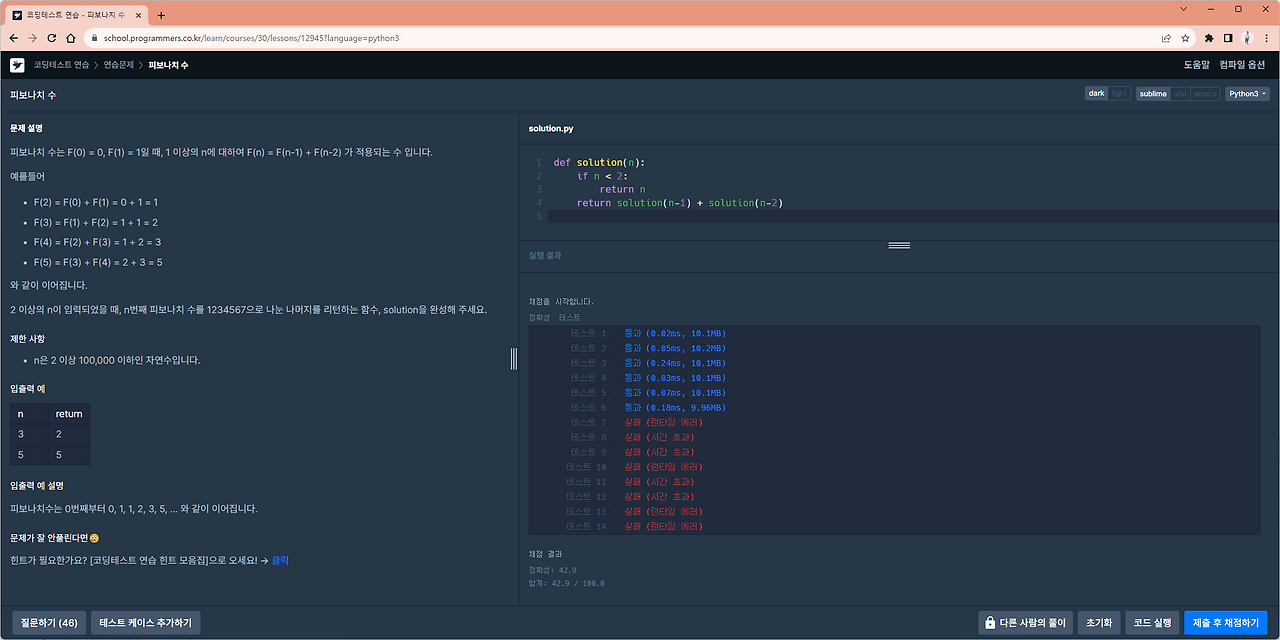Click the horizontal splitter handle between editor and results
The width and height of the screenshot is (1280, 640).
899,245
